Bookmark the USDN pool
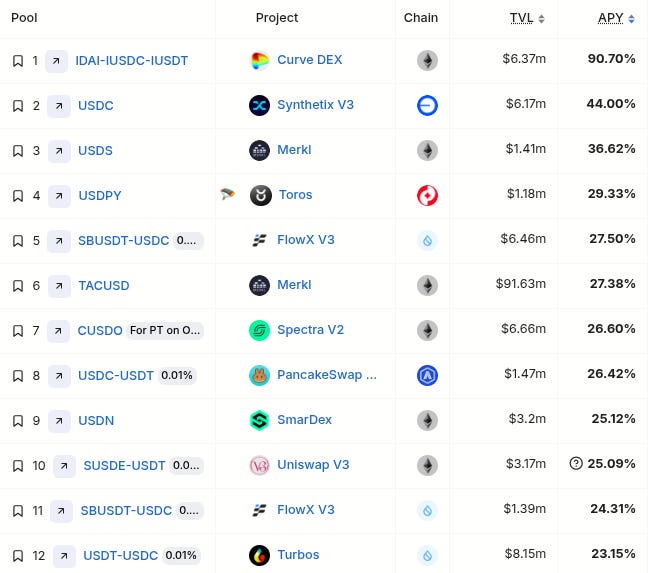This screenshot has height=573, width=648. [18, 421]
